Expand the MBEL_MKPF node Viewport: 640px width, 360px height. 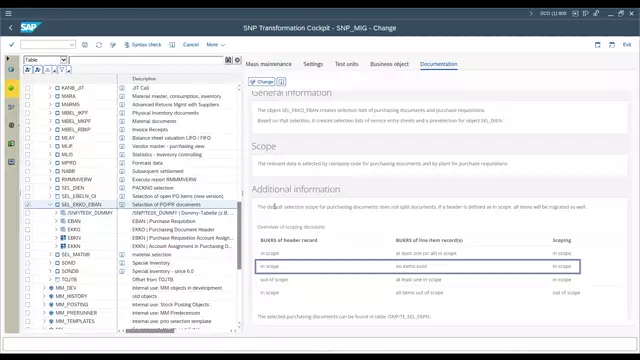click(x=50, y=121)
